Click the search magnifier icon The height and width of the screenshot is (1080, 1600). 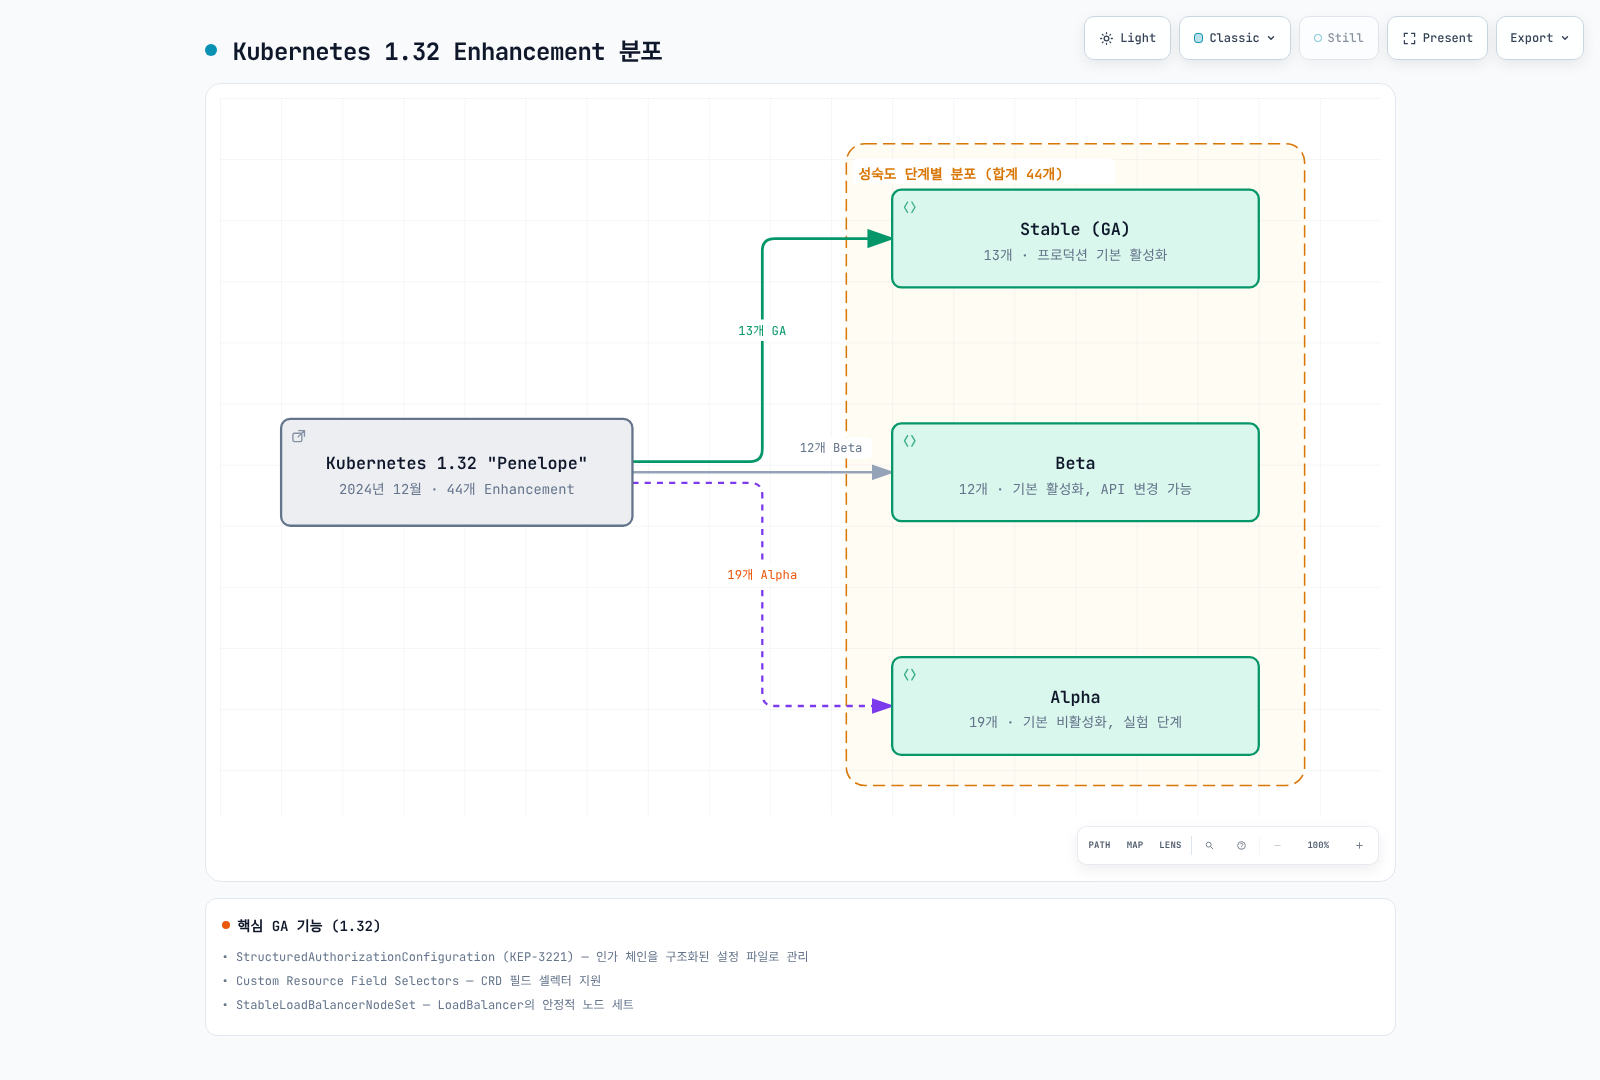tap(1209, 845)
